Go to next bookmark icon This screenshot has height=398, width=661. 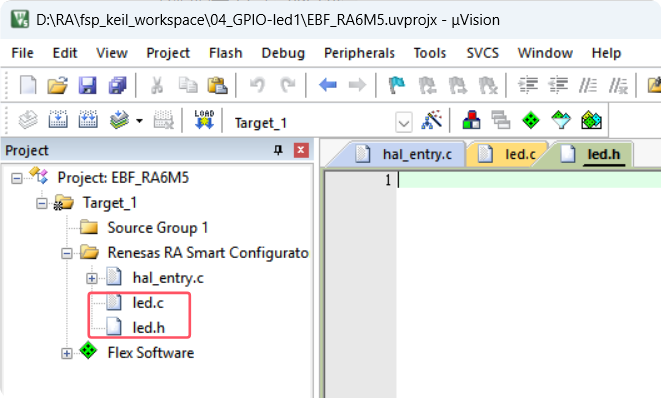click(x=457, y=85)
